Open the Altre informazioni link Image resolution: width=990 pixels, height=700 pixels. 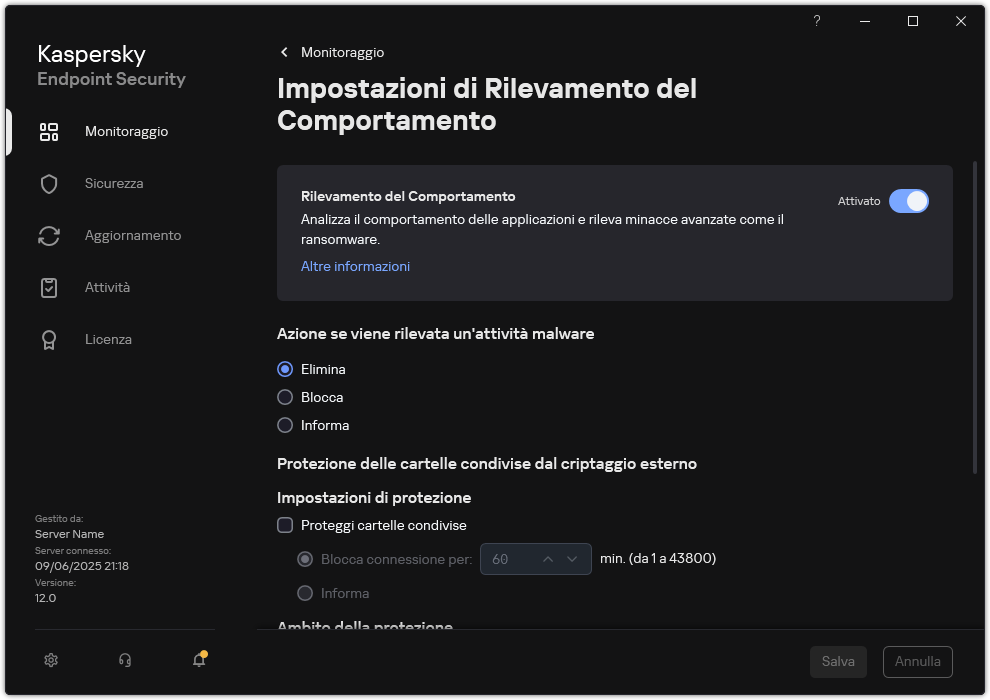(x=355, y=266)
